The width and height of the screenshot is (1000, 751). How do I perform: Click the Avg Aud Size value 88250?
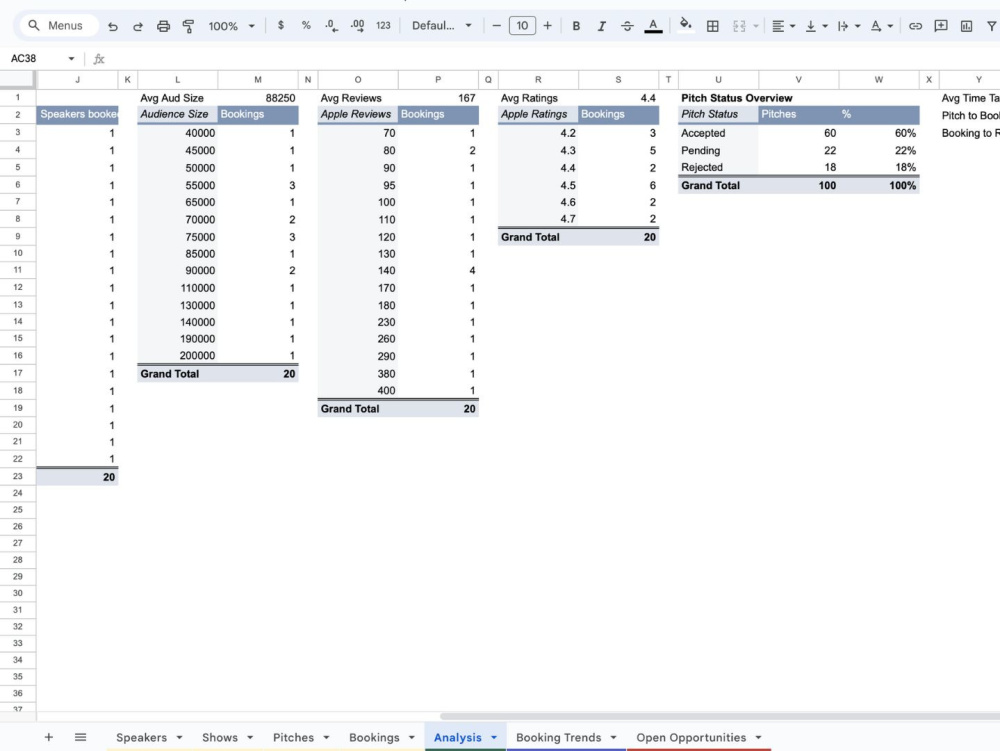(x=258, y=98)
